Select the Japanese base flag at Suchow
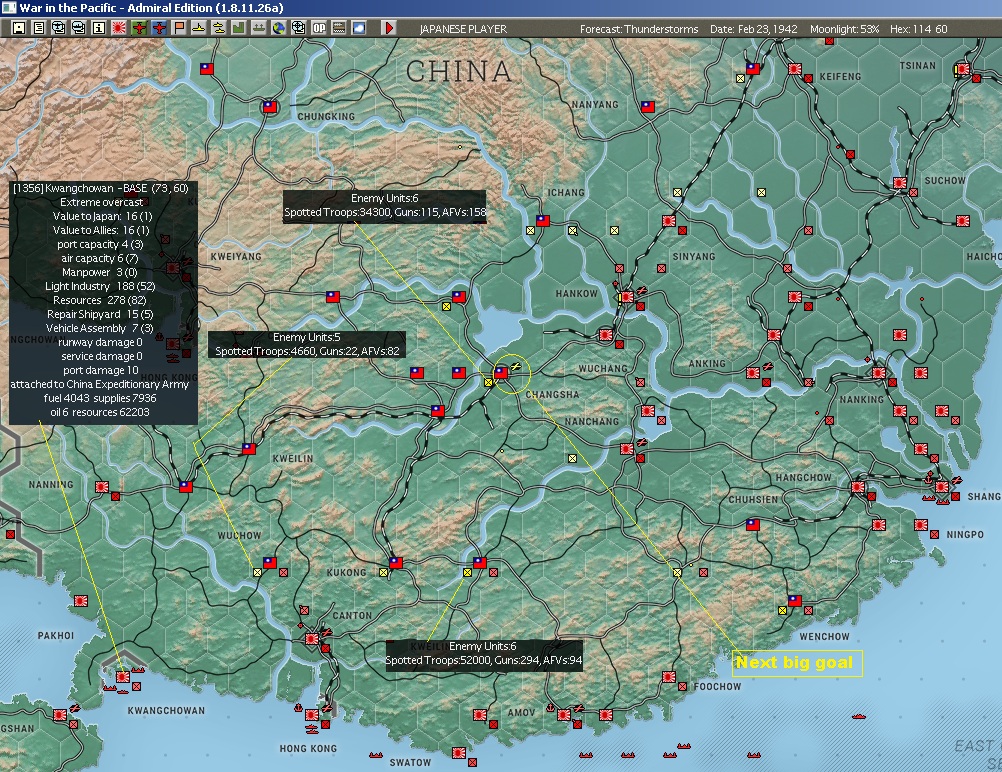 [900, 183]
